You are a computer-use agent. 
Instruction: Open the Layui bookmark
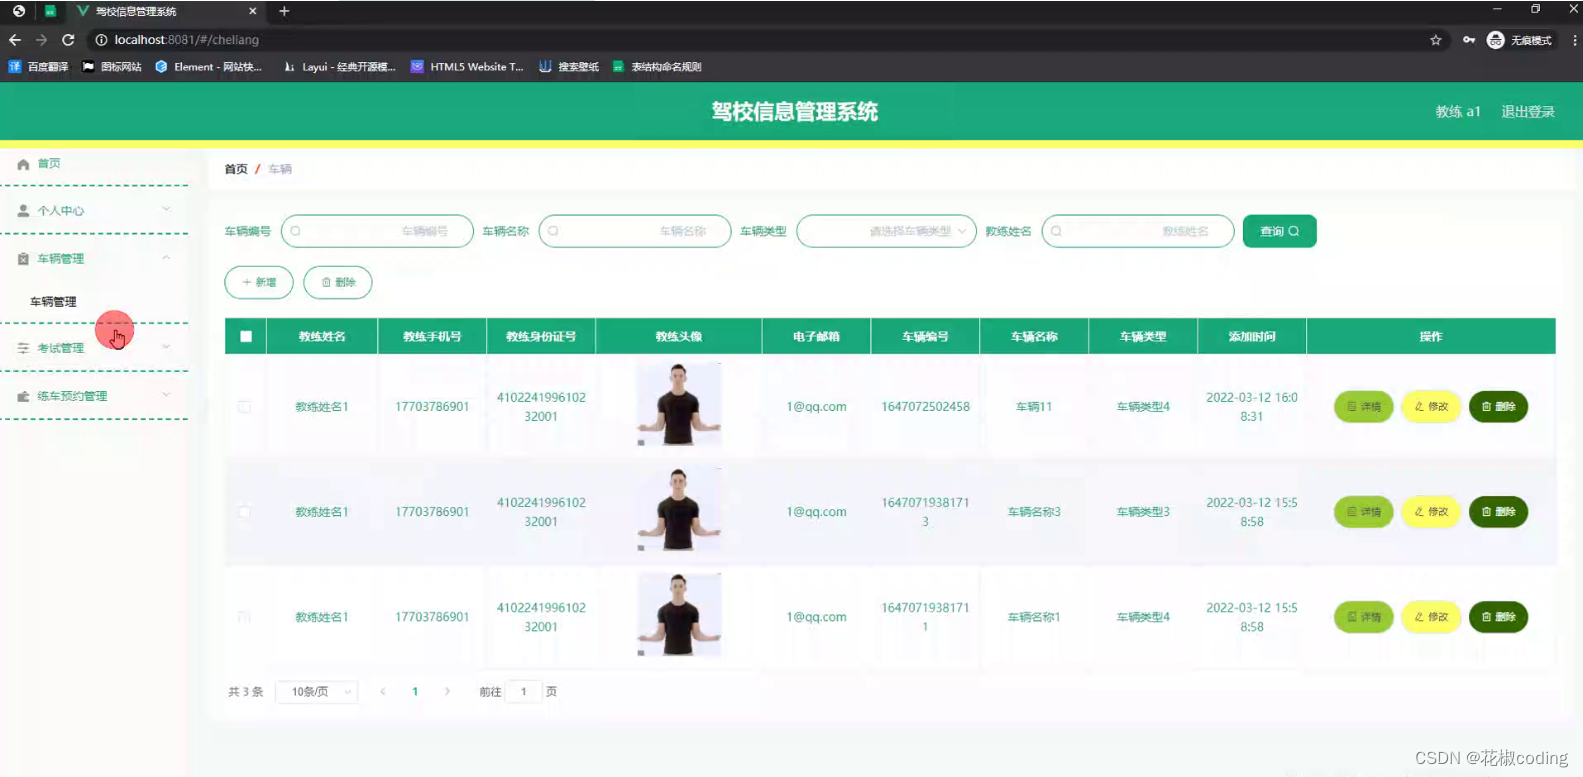pyautogui.click(x=339, y=67)
